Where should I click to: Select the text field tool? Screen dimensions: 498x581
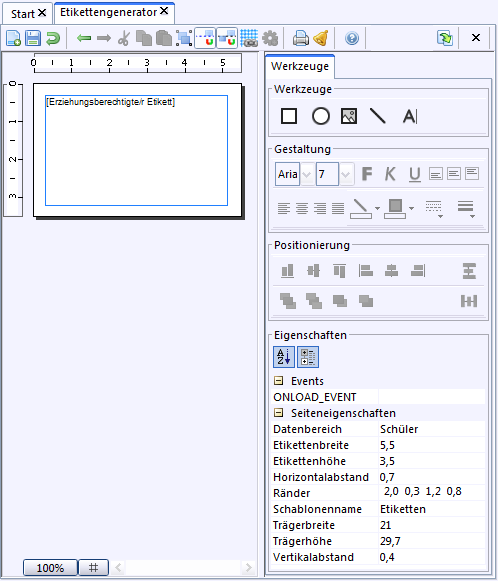pos(410,116)
